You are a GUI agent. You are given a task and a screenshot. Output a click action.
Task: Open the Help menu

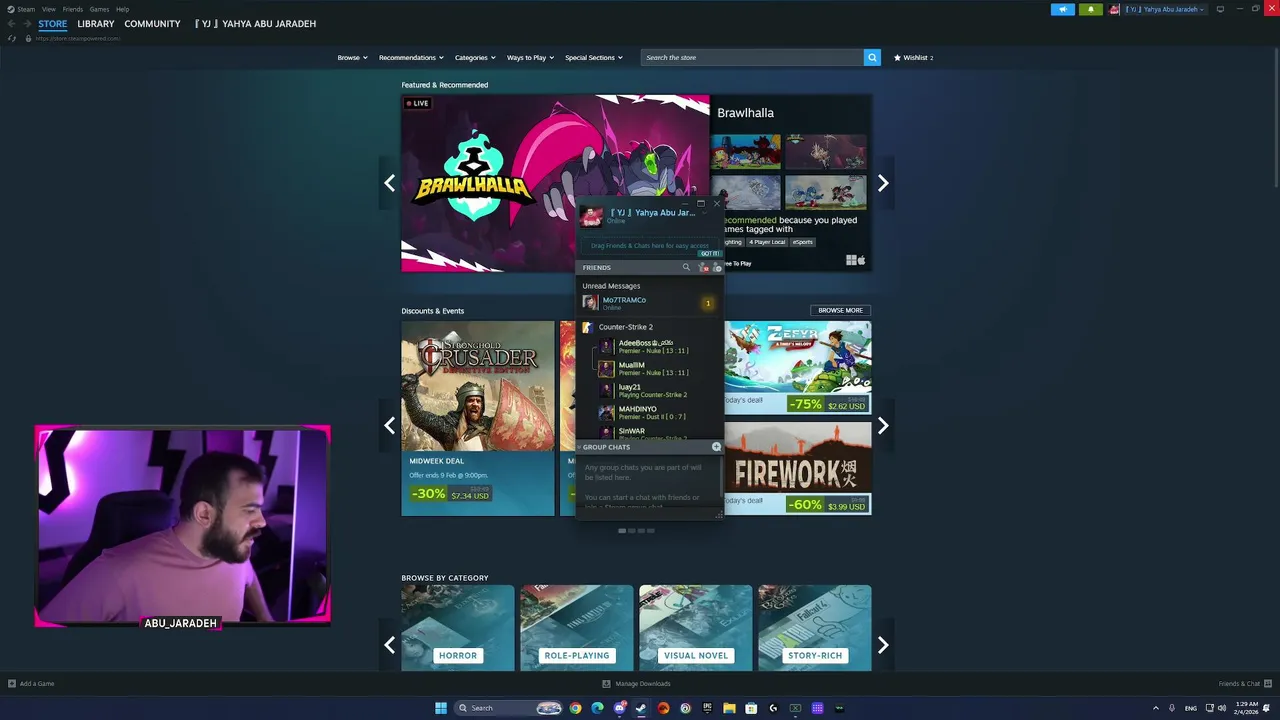122,9
